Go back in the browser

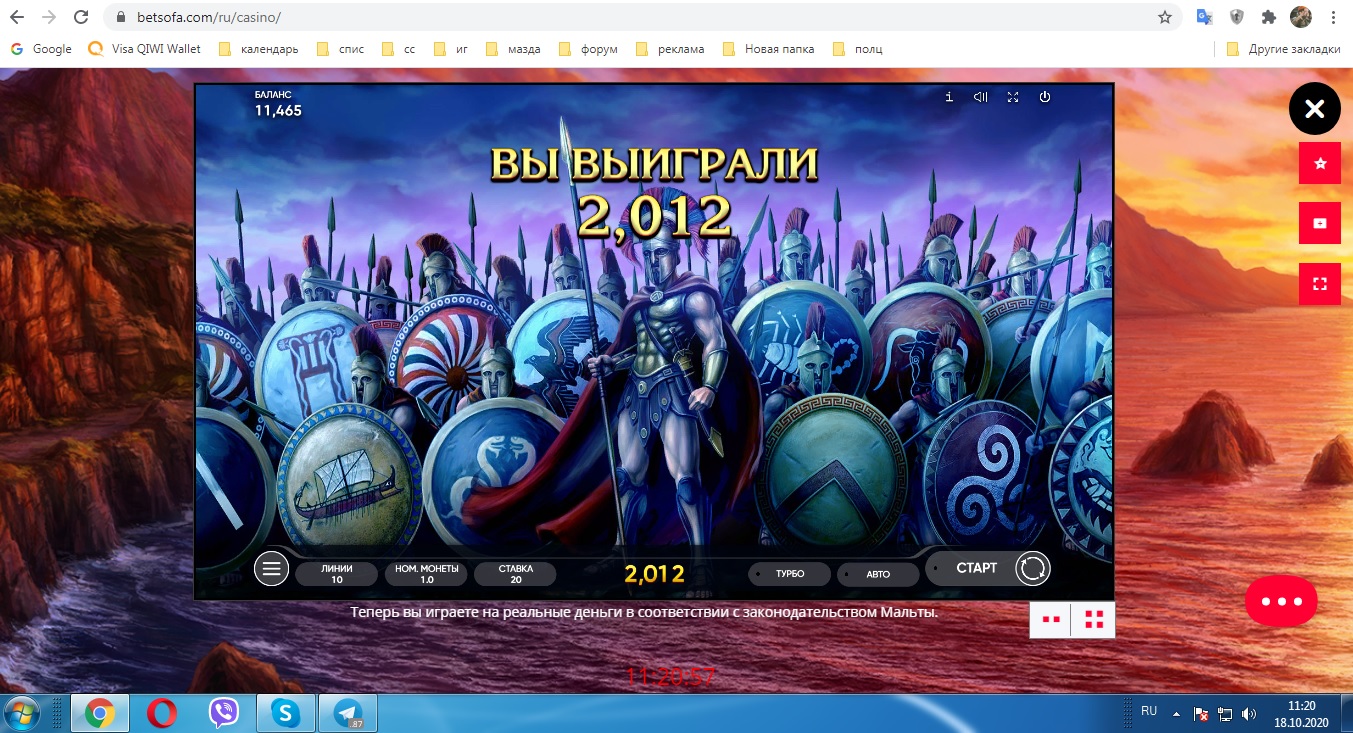coord(17,17)
